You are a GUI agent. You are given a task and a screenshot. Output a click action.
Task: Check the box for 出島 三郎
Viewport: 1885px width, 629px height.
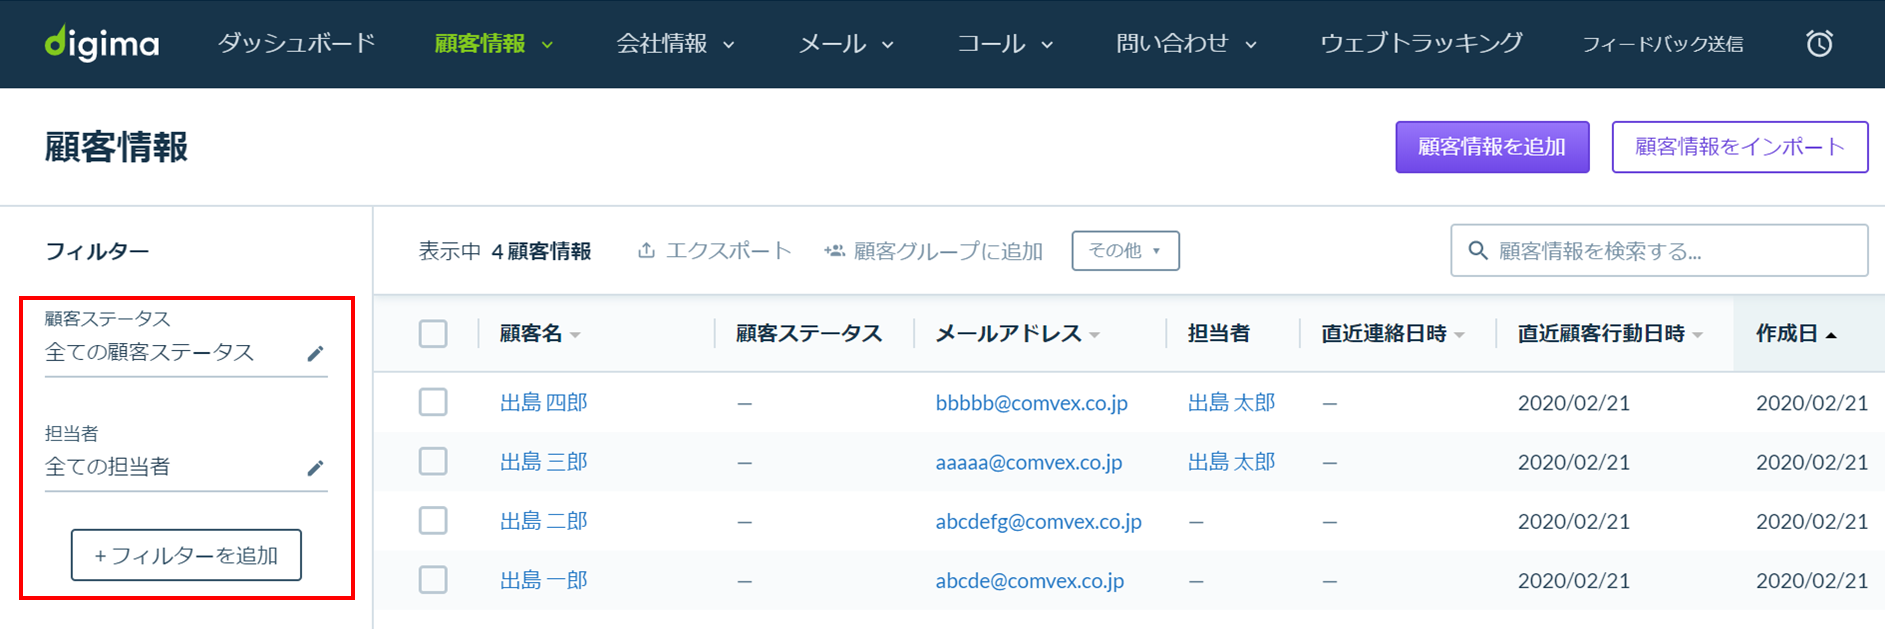(x=433, y=461)
